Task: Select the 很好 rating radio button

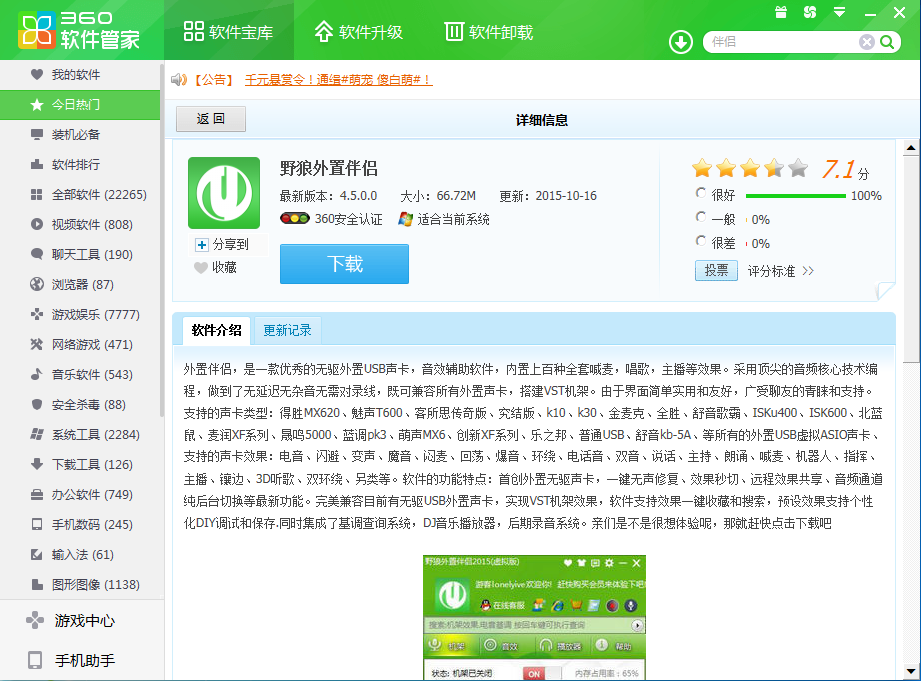Action: point(701,193)
